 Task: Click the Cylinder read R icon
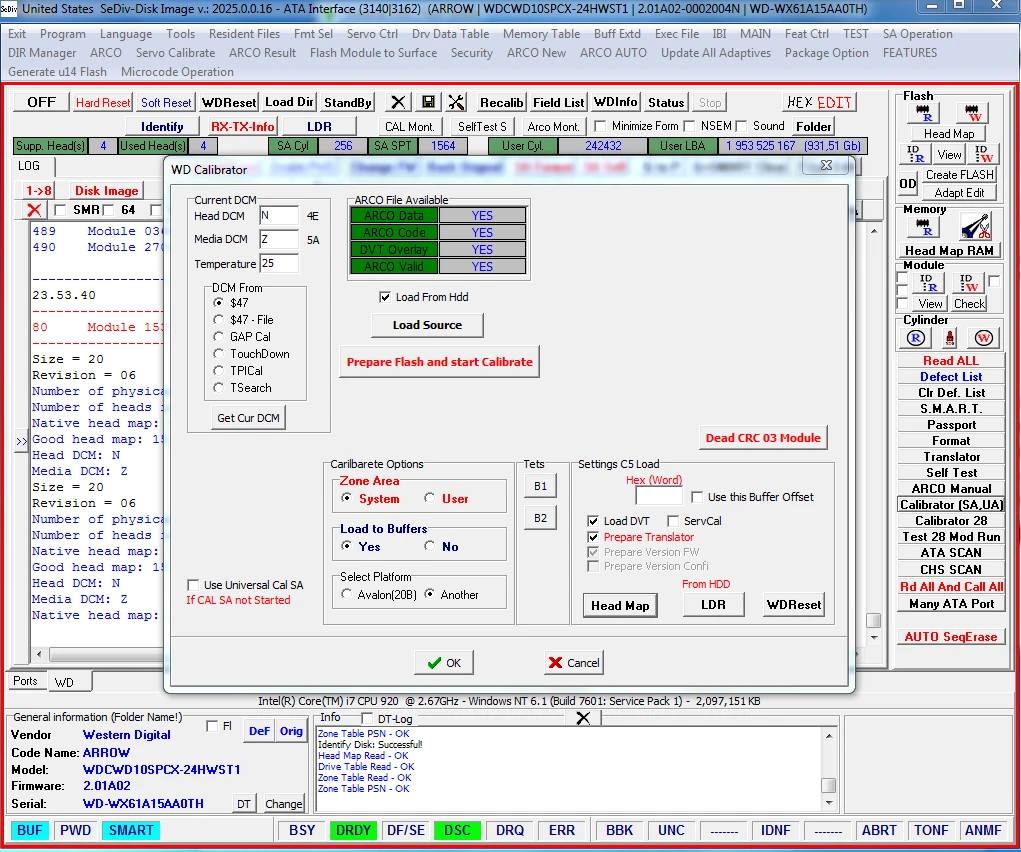916,338
